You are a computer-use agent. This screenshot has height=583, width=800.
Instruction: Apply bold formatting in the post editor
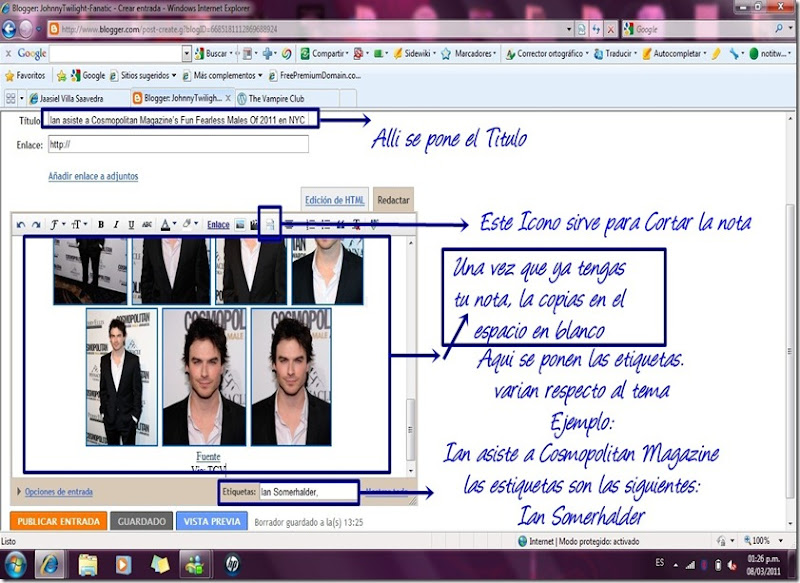pos(101,224)
